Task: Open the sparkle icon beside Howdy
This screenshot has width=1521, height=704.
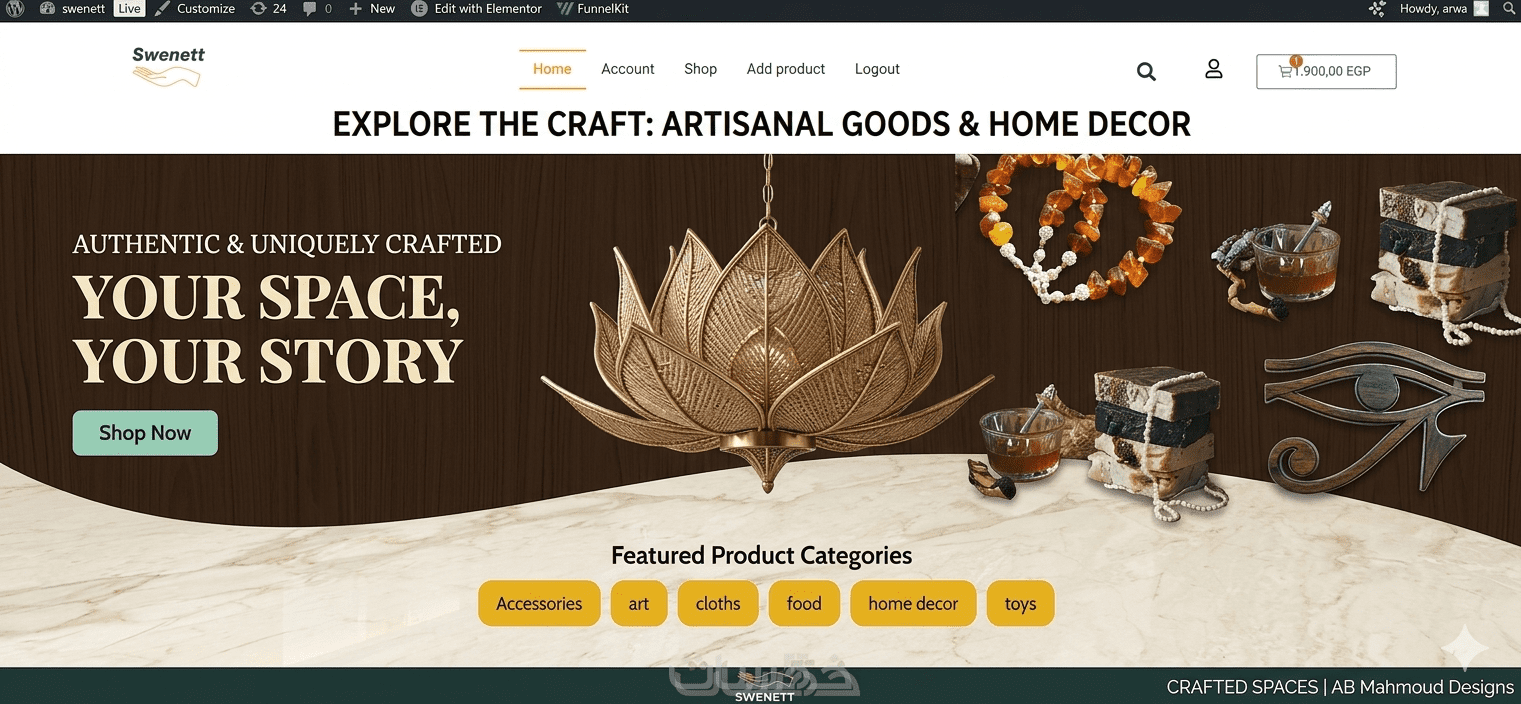Action: (x=1377, y=9)
